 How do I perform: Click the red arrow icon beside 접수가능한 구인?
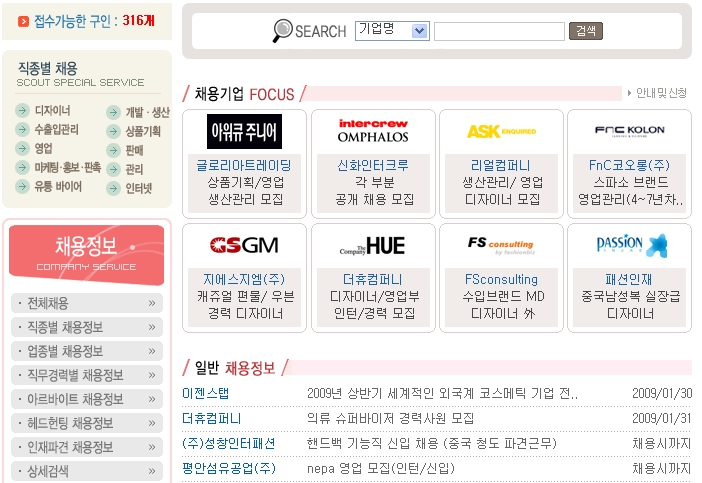[23, 21]
